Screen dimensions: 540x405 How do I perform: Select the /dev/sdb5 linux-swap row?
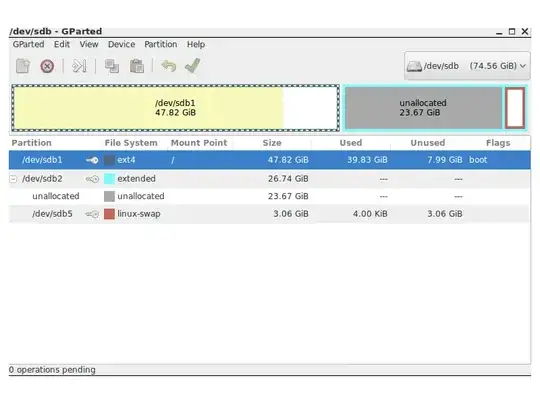coord(270,214)
